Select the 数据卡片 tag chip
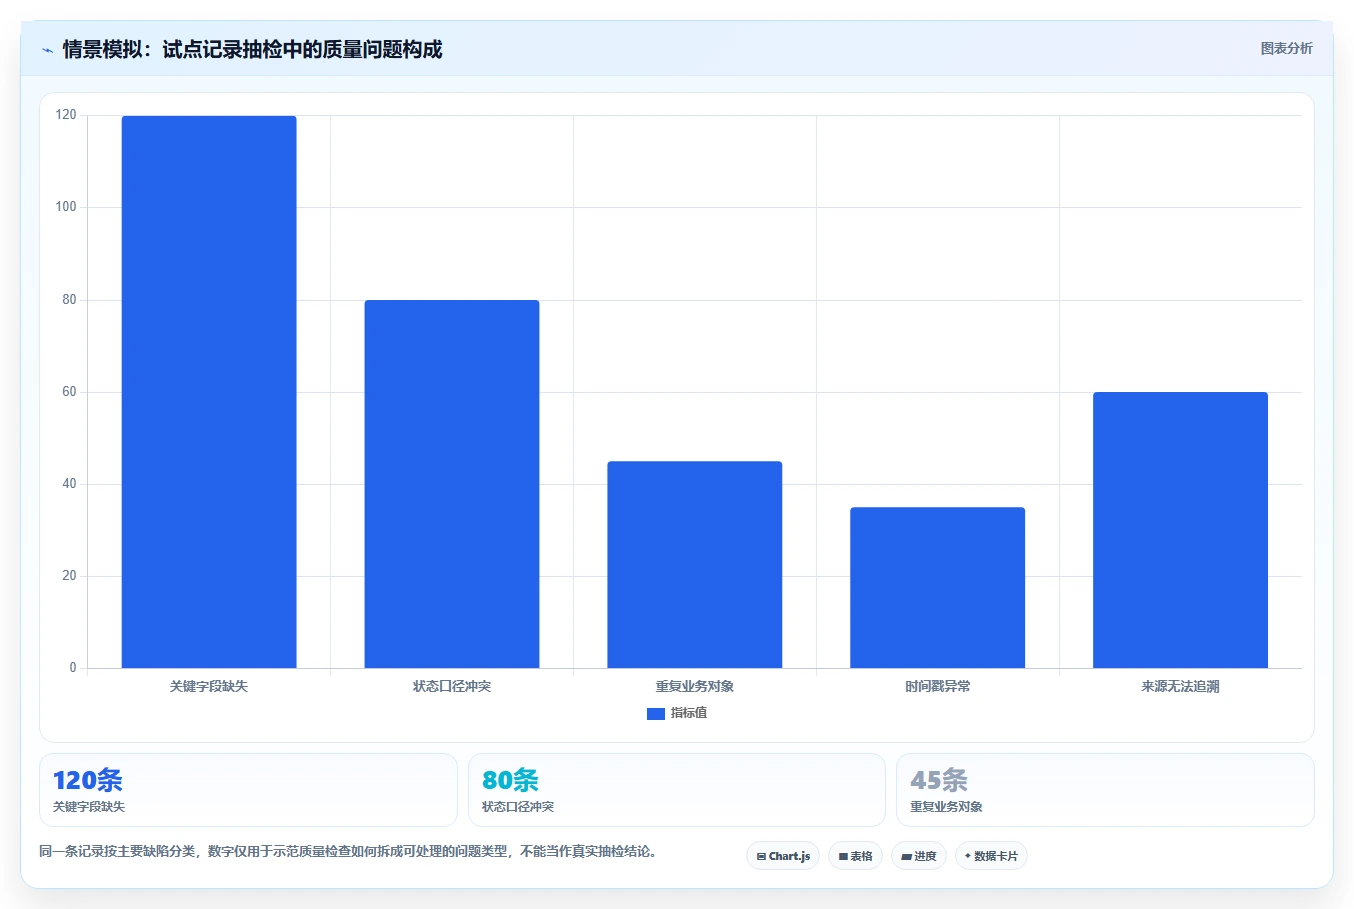Screen dimensions: 1354x909 tap(991, 856)
